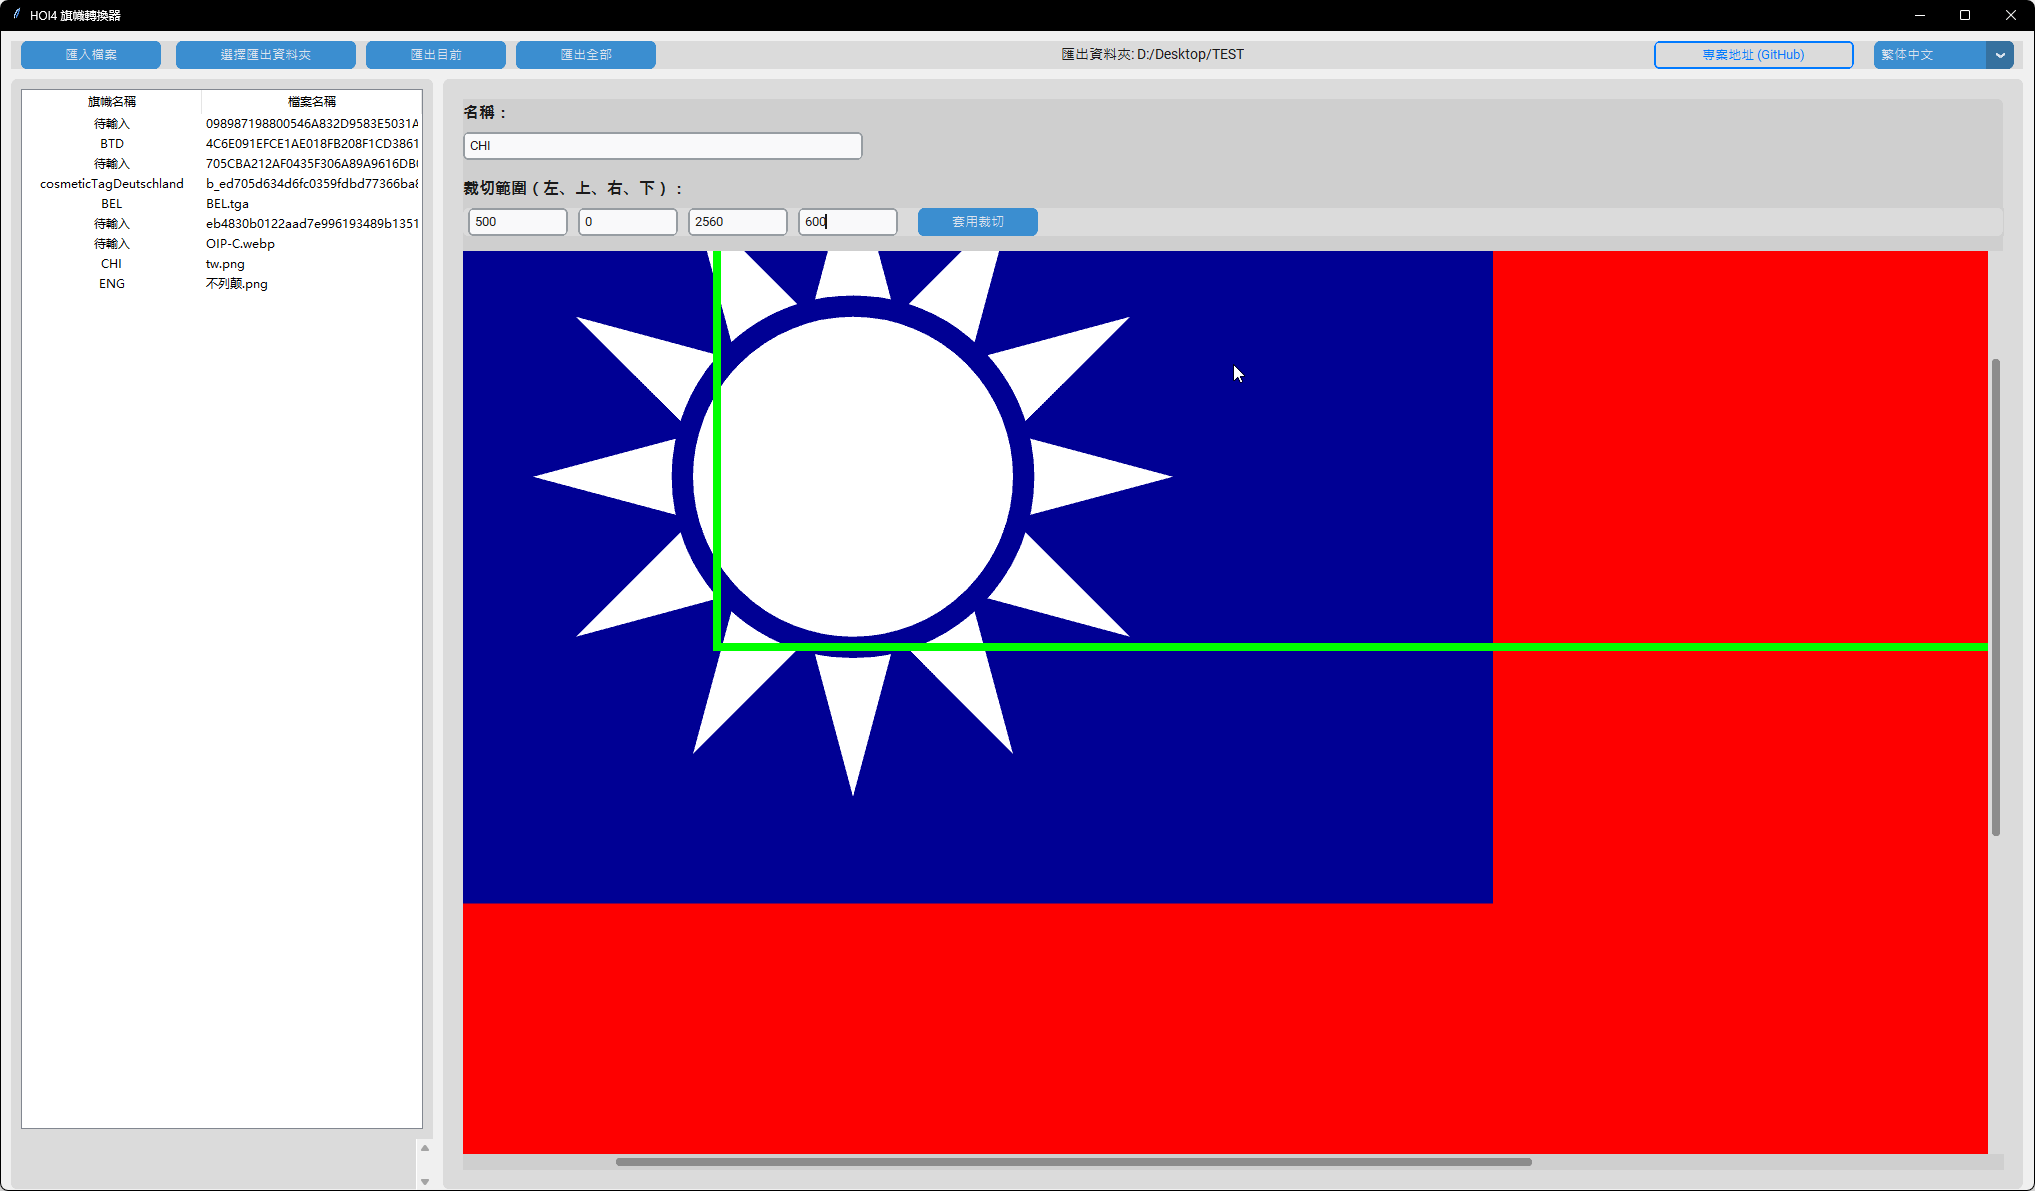
Task: Click the vertical scrollbar beside flag preview
Action: coord(1995,596)
